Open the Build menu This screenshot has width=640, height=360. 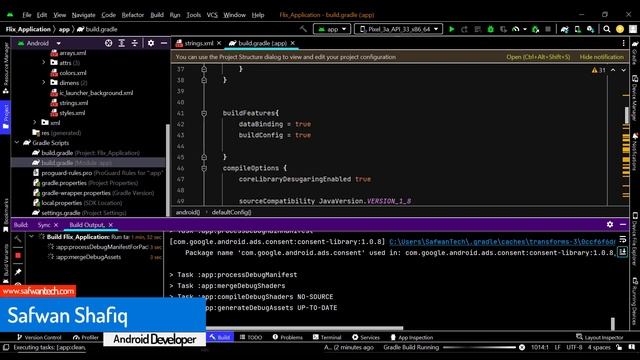coord(157,15)
